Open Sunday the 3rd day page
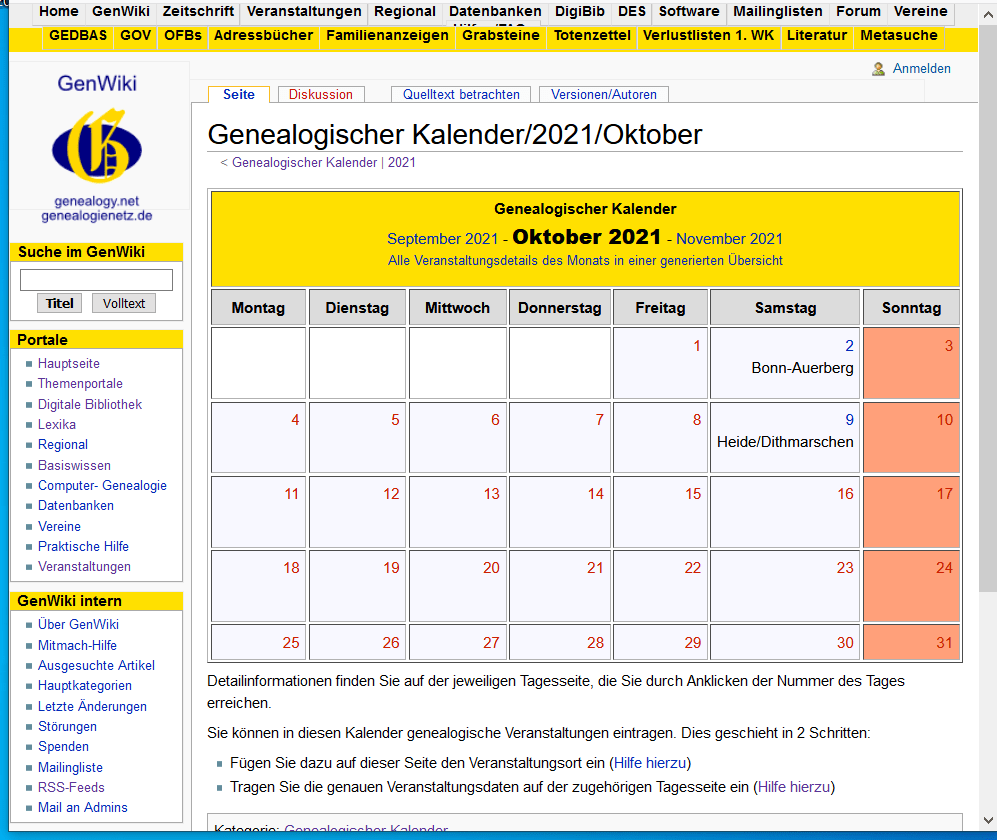Viewport: 997px width, 840px height. pos(948,346)
